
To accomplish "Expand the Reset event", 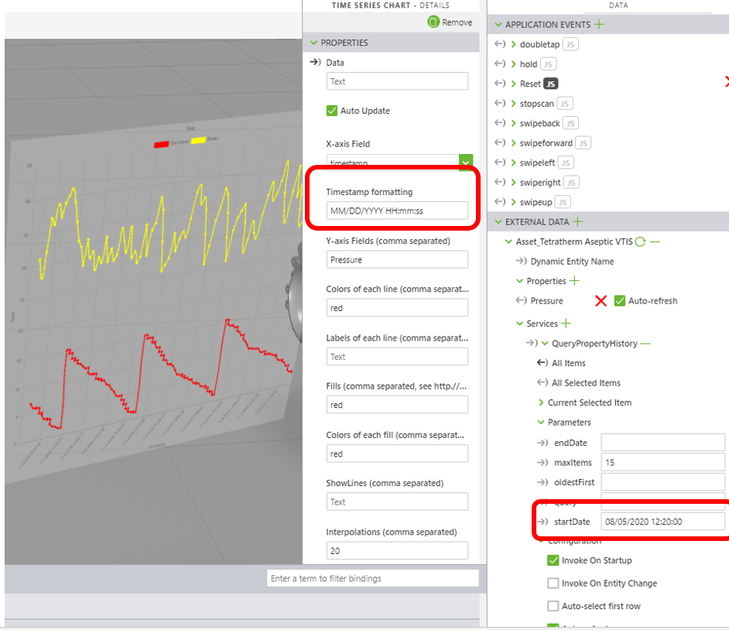I will [x=513, y=84].
